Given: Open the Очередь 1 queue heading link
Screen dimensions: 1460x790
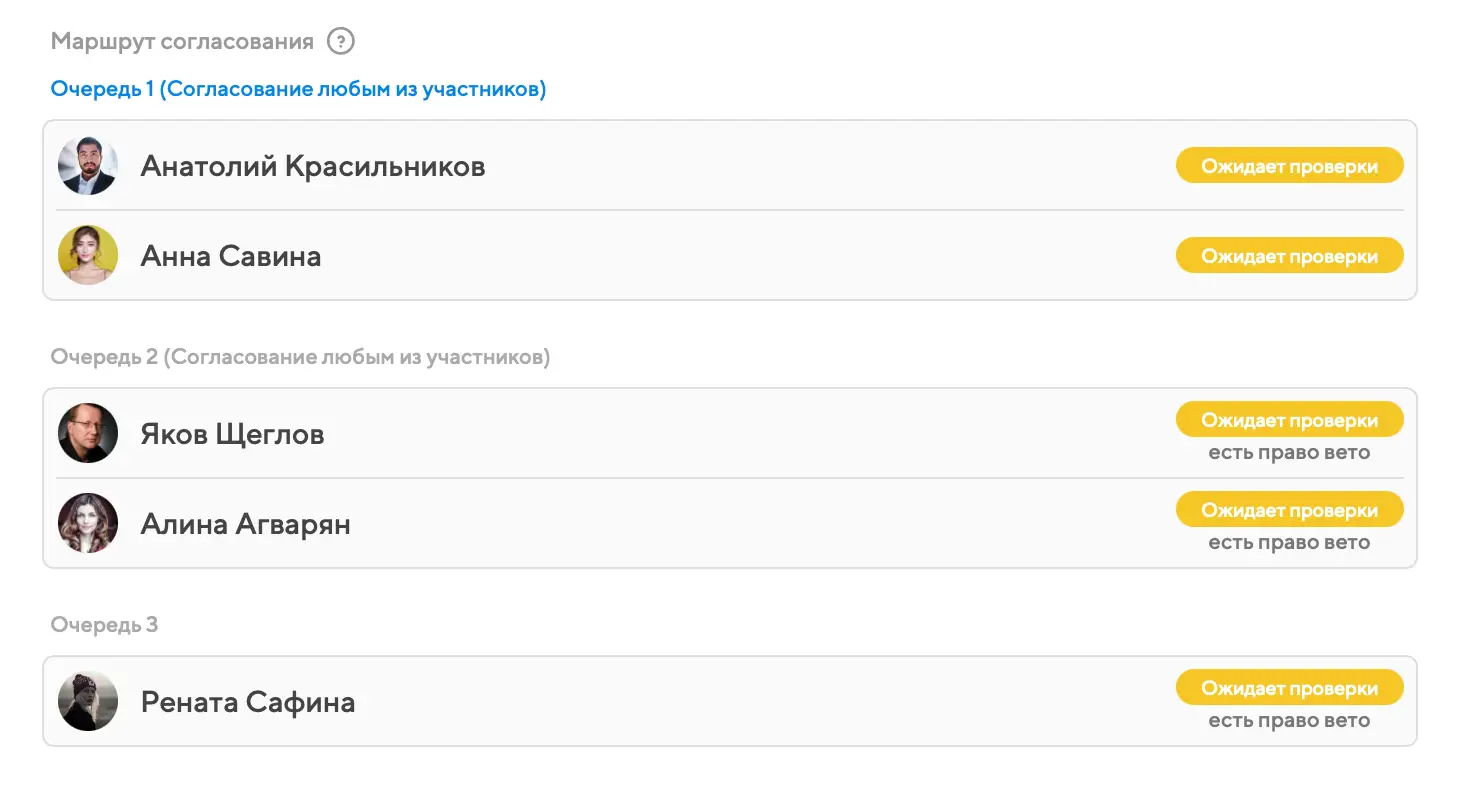Looking at the screenshot, I should coord(298,89).
